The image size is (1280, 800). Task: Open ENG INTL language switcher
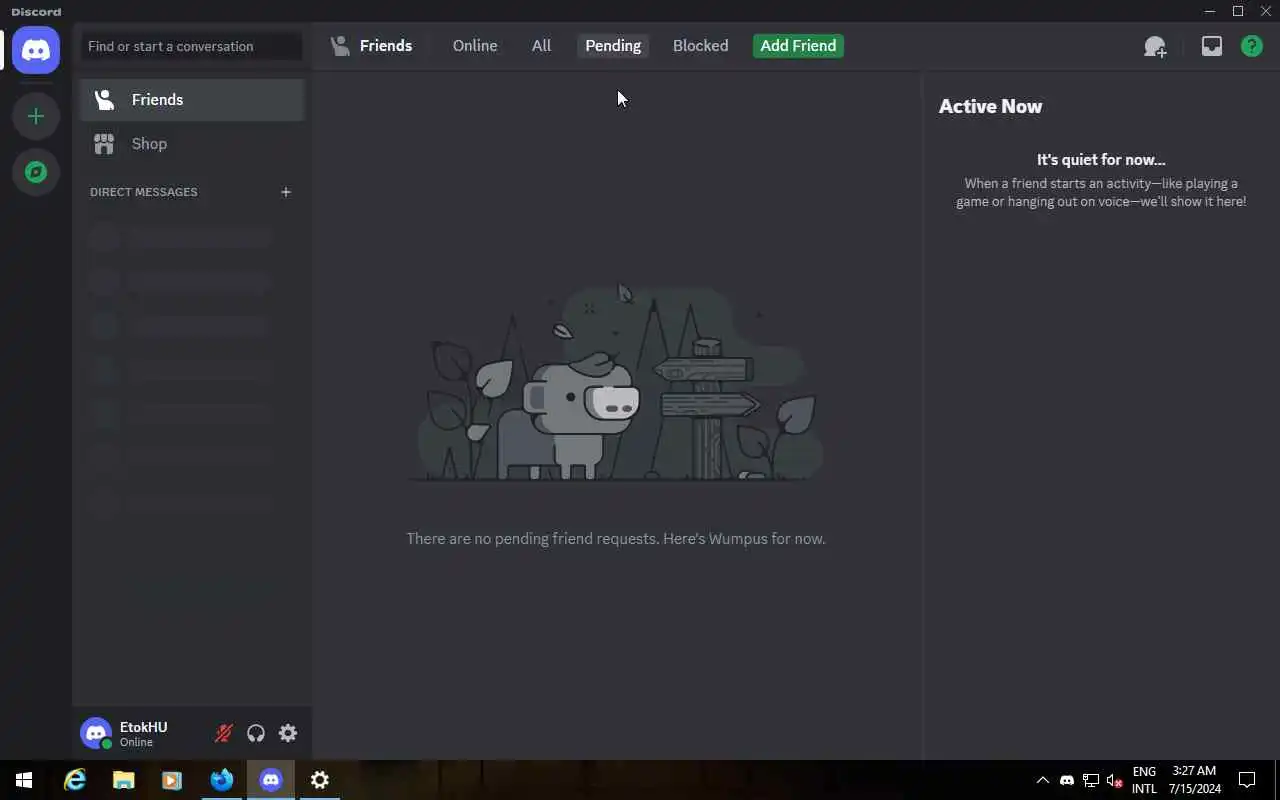click(x=1144, y=780)
